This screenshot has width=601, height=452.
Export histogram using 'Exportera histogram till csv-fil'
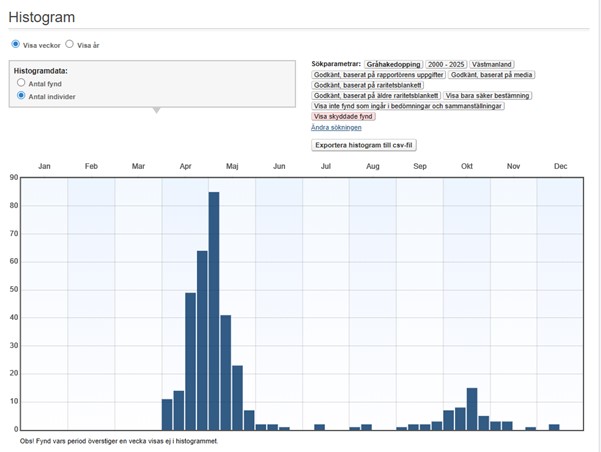(364, 145)
